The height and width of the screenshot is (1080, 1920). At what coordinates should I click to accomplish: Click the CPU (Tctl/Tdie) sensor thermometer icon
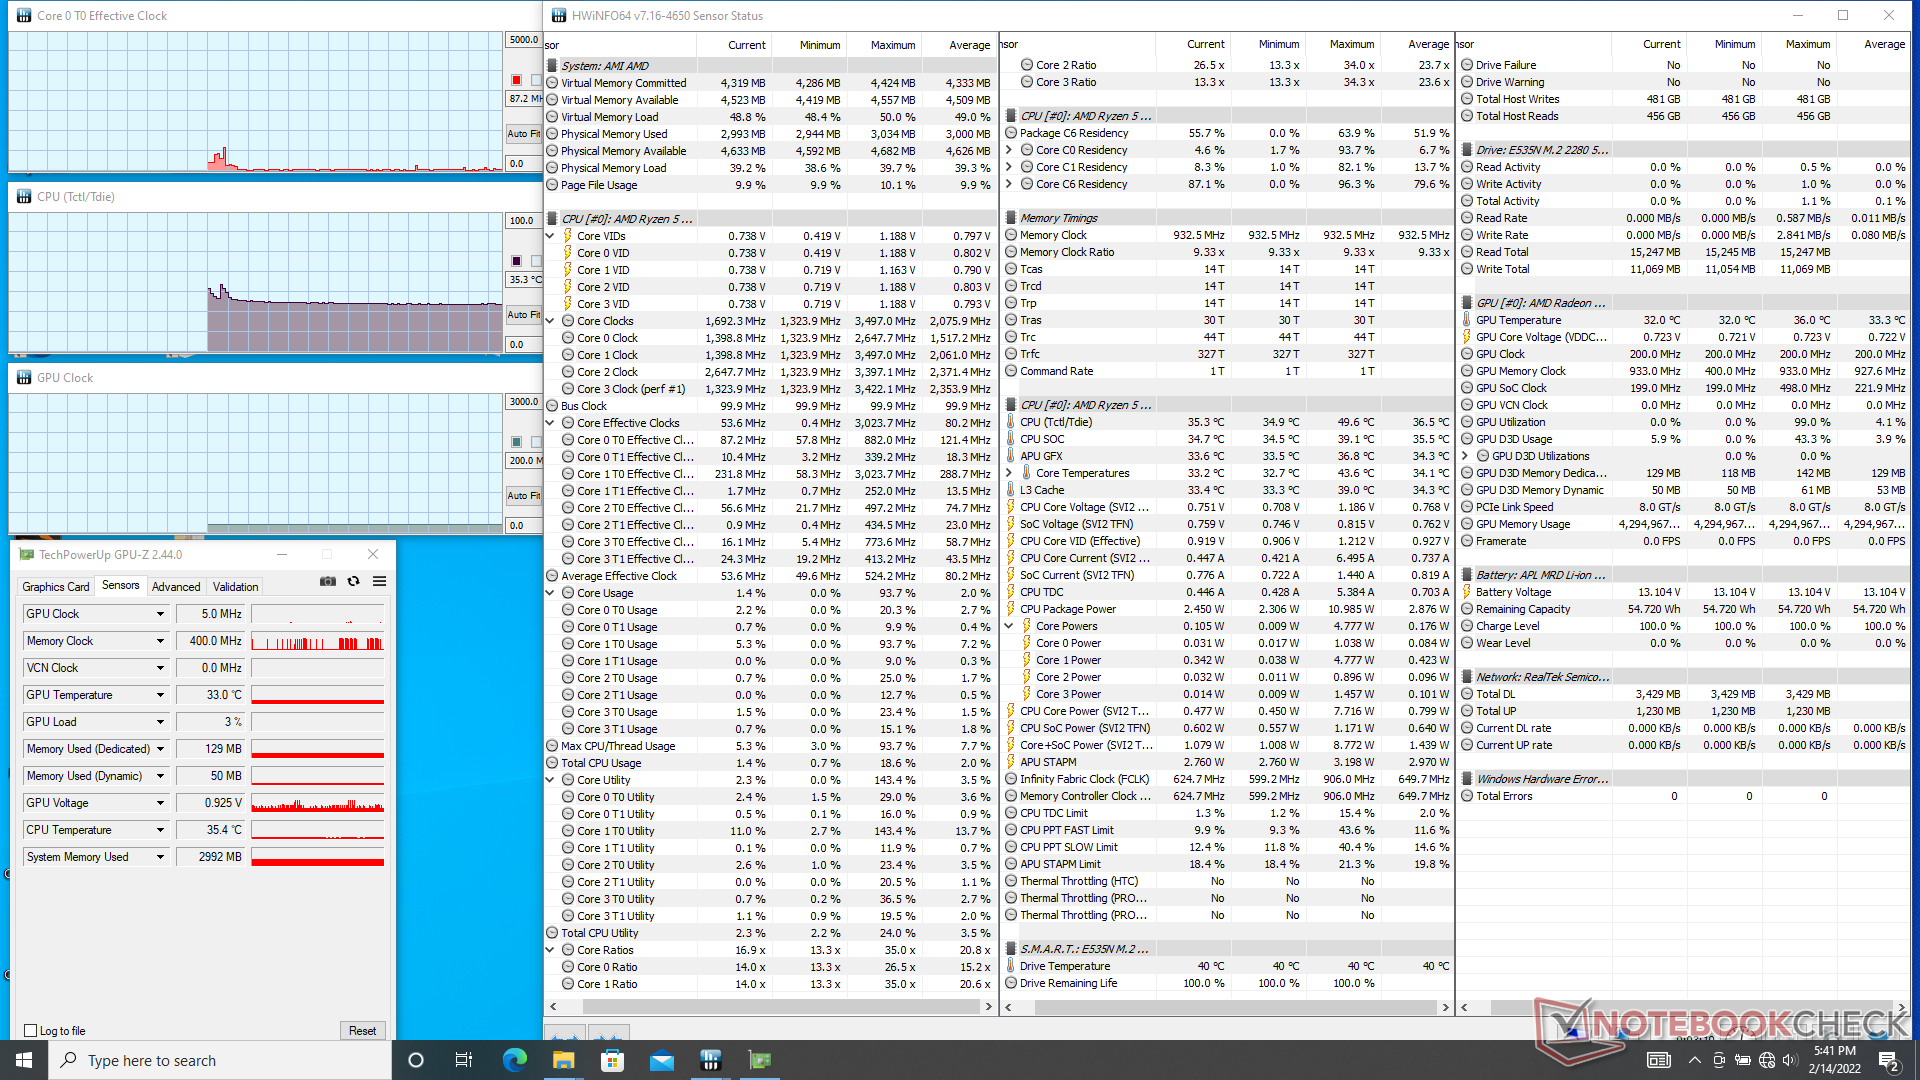click(1011, 422)
